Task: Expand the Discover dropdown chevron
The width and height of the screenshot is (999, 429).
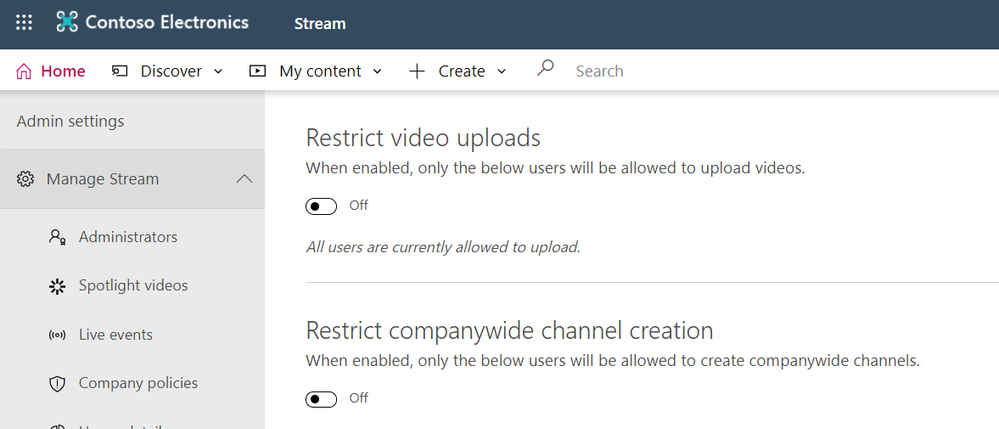Action: [218, 71]
